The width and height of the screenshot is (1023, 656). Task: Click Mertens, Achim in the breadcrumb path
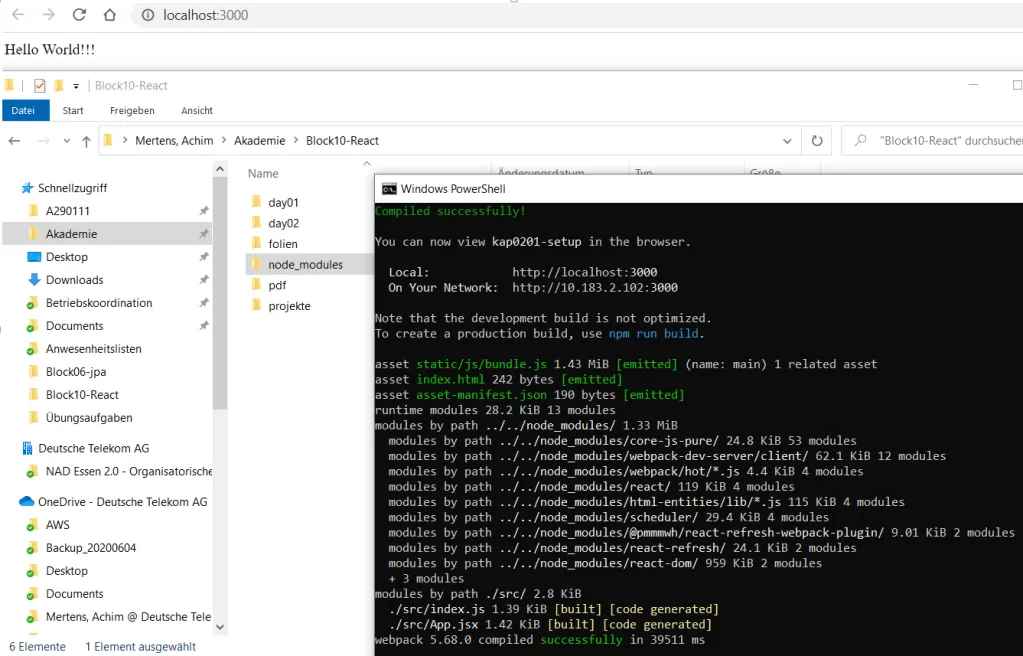tap(174, 141)
